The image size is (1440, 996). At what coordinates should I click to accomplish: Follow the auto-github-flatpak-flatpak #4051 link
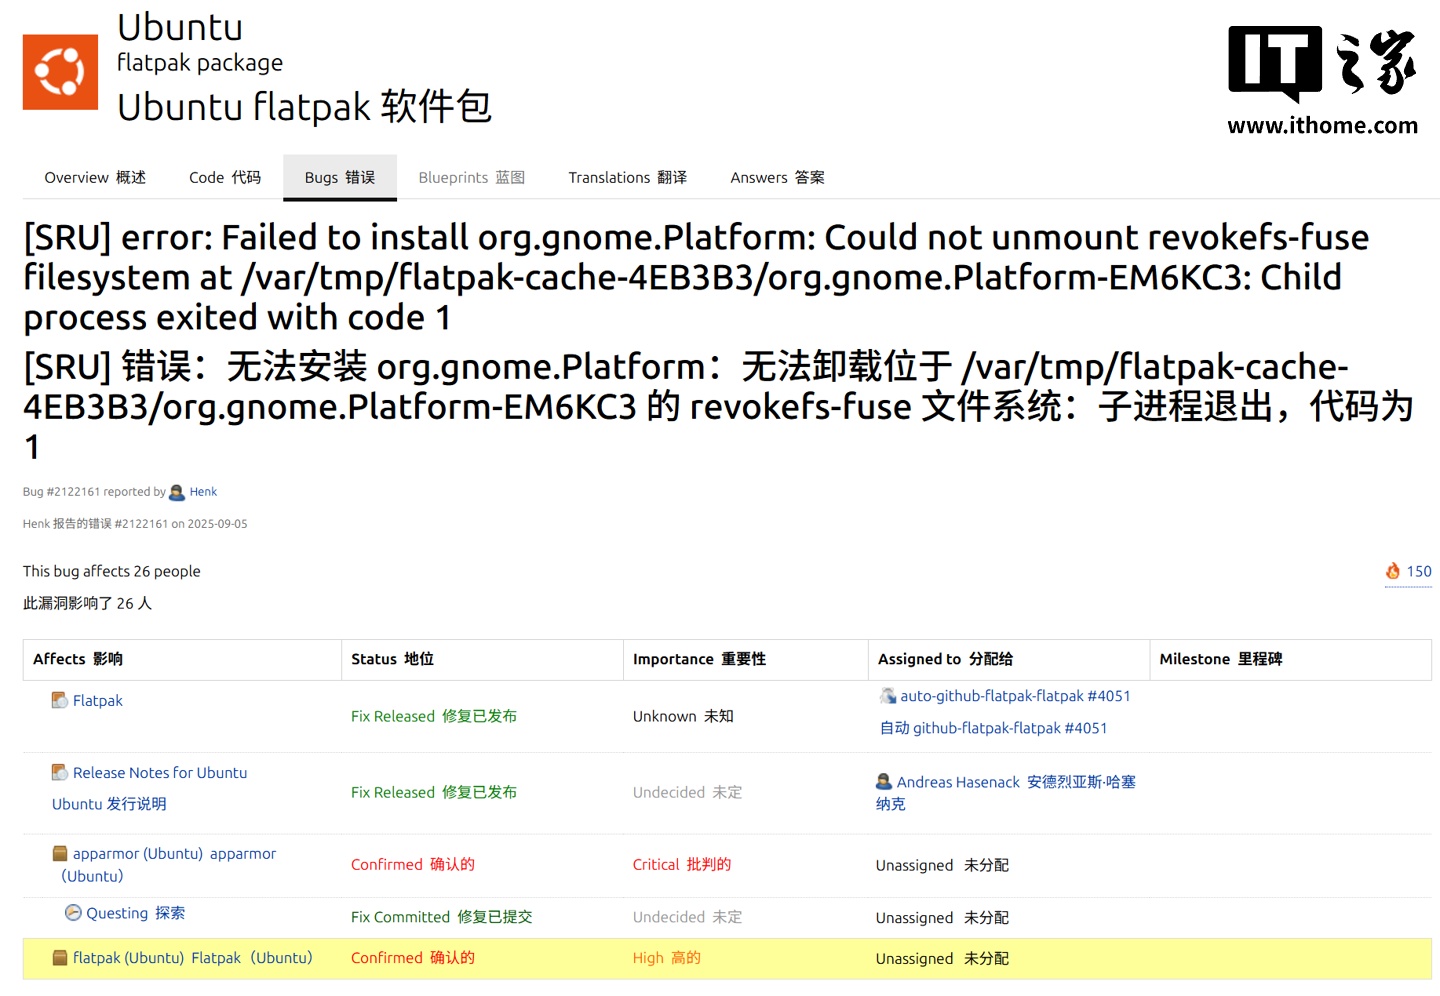[1014, 695]
